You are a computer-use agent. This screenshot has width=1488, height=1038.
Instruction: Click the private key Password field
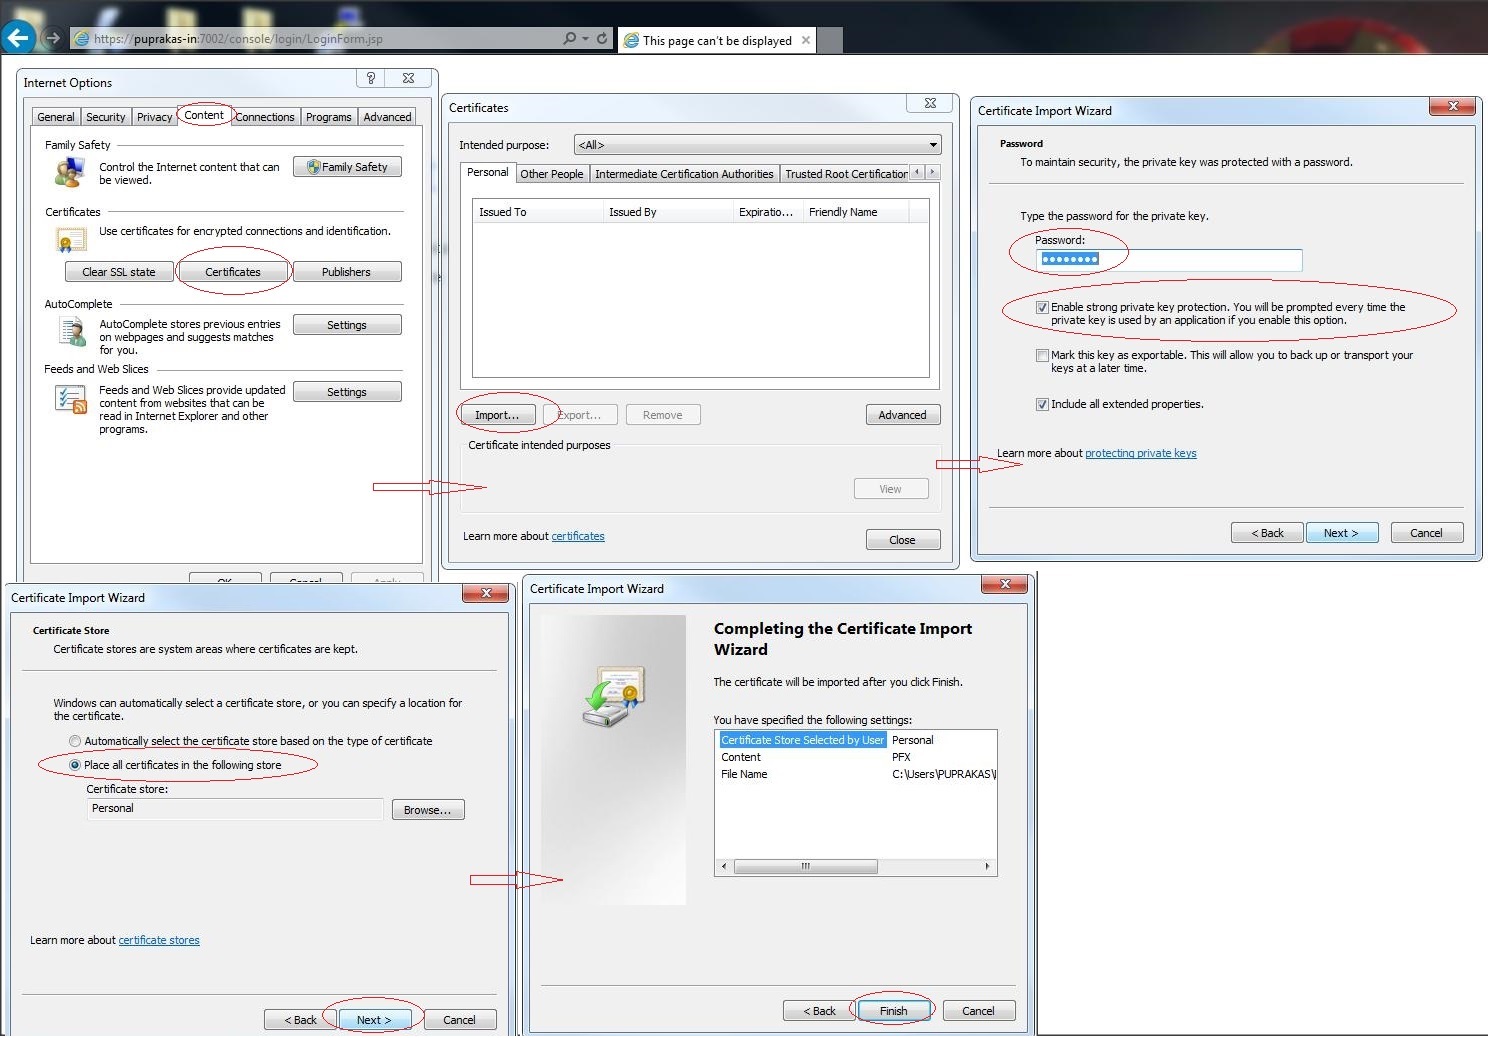(x=1169, y=260)
